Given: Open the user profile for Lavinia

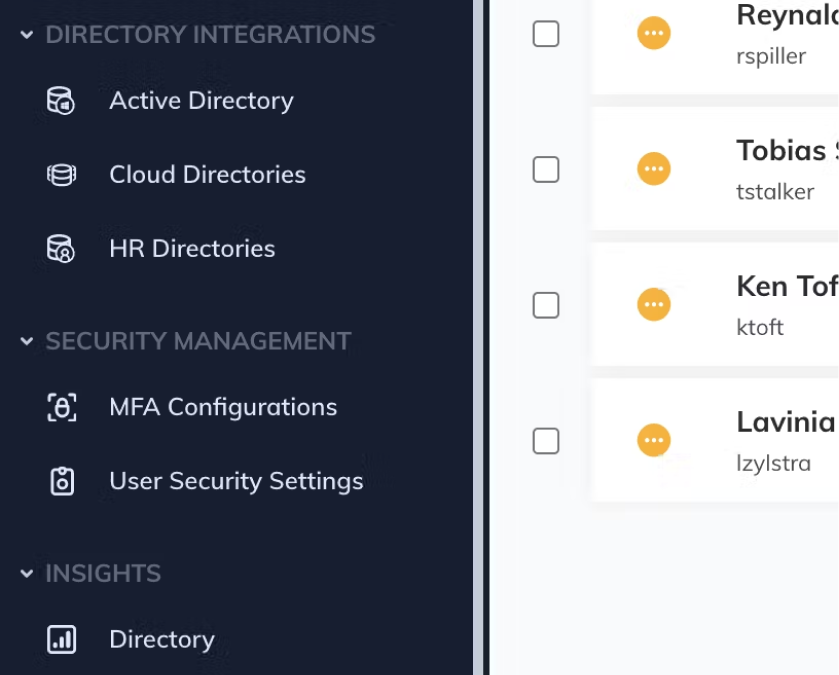Looking at the screenshot, I should point(785,422).
